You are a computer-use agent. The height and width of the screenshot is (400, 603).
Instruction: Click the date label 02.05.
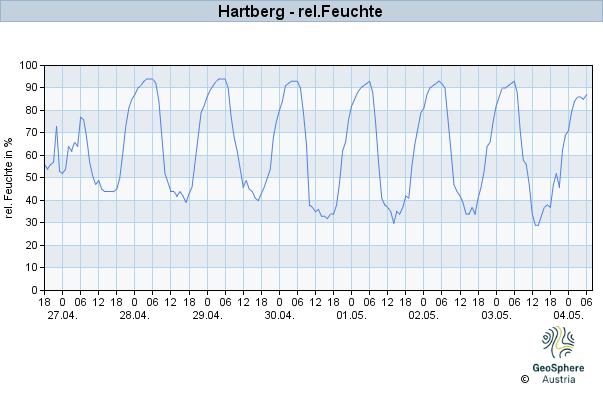click(423, 315)
